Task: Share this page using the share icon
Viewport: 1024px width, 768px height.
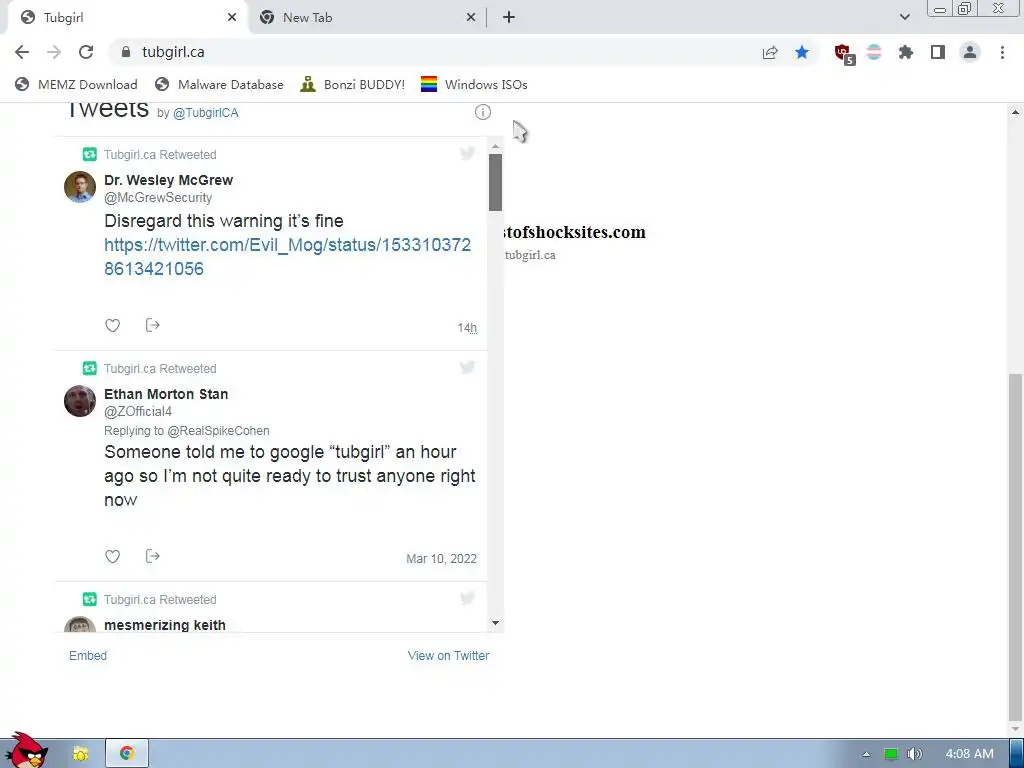Action: [770, 52]
